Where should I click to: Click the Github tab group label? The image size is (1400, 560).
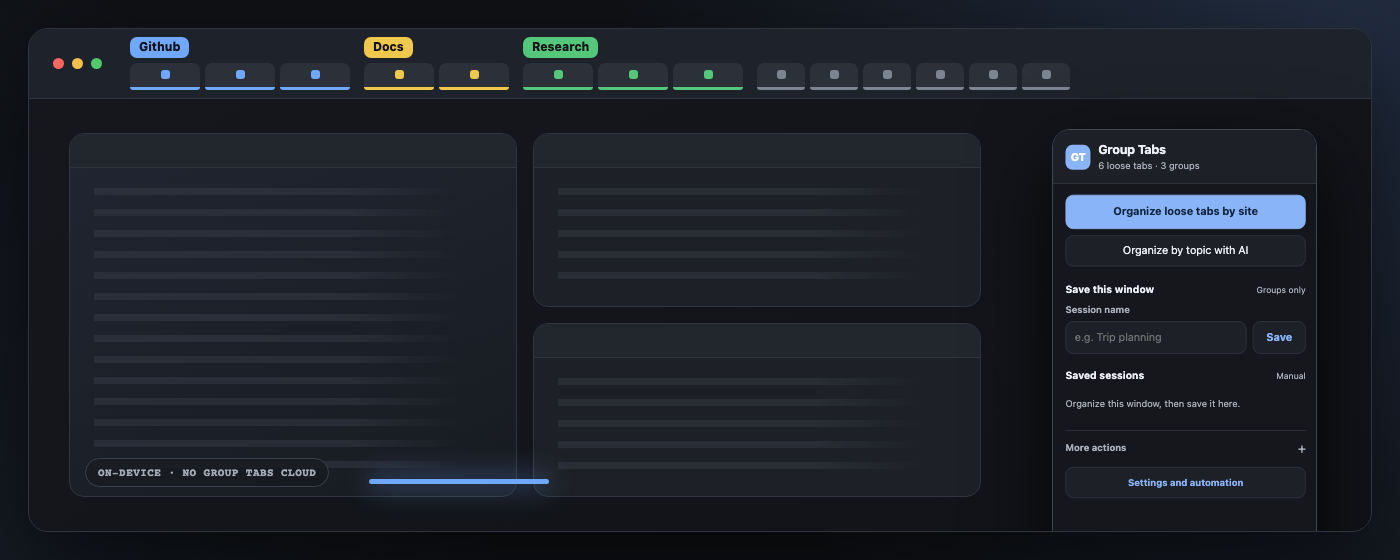(159, 47)
